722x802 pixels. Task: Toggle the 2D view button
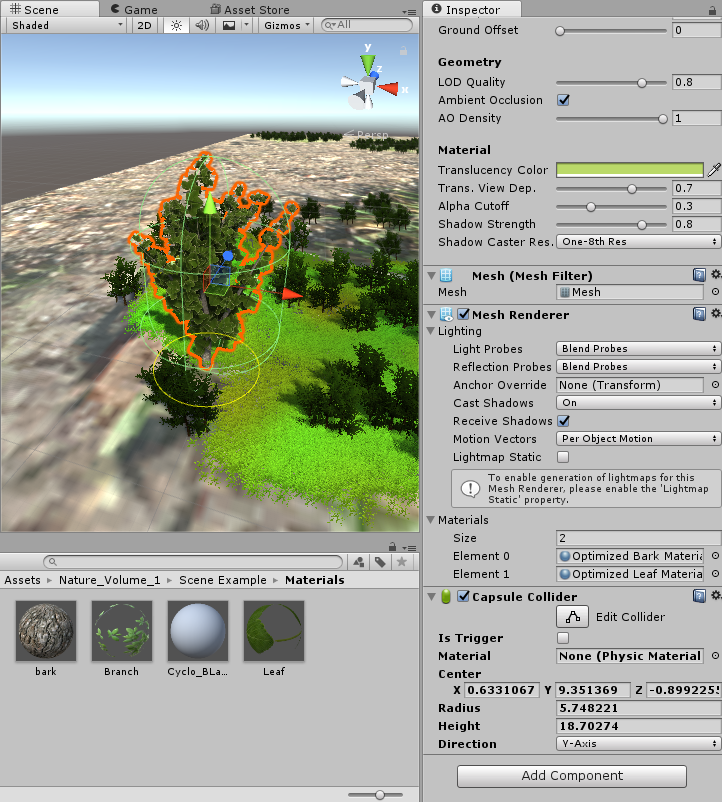(145, 25)
